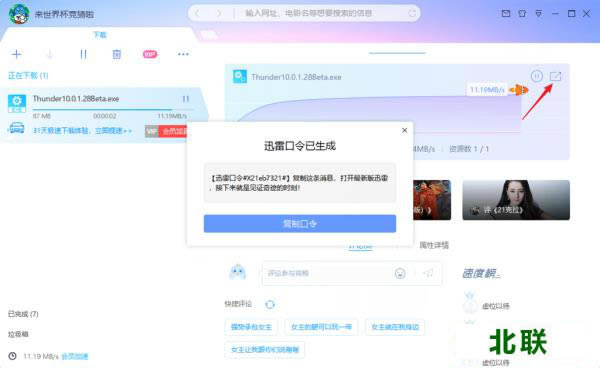Refresh the 快捷评论 suggestions
Screen dimensions: 600x368
(x=270, y=304)
